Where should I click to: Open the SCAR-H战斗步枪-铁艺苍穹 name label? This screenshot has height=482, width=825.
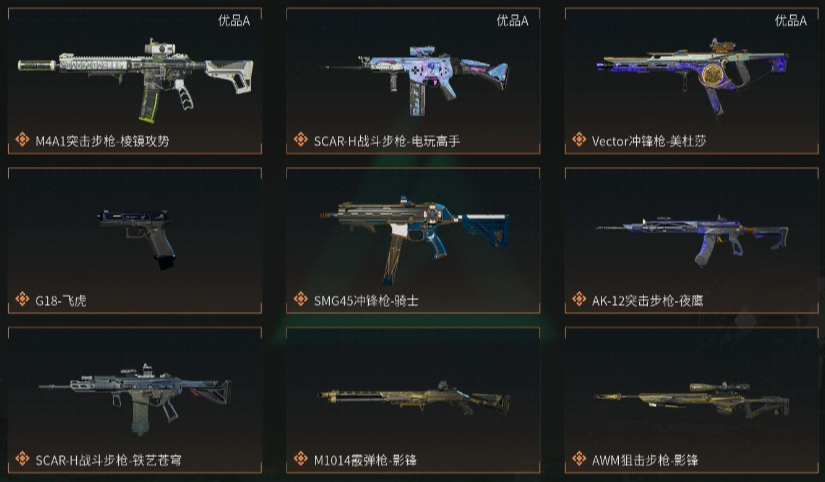[108, 460]
